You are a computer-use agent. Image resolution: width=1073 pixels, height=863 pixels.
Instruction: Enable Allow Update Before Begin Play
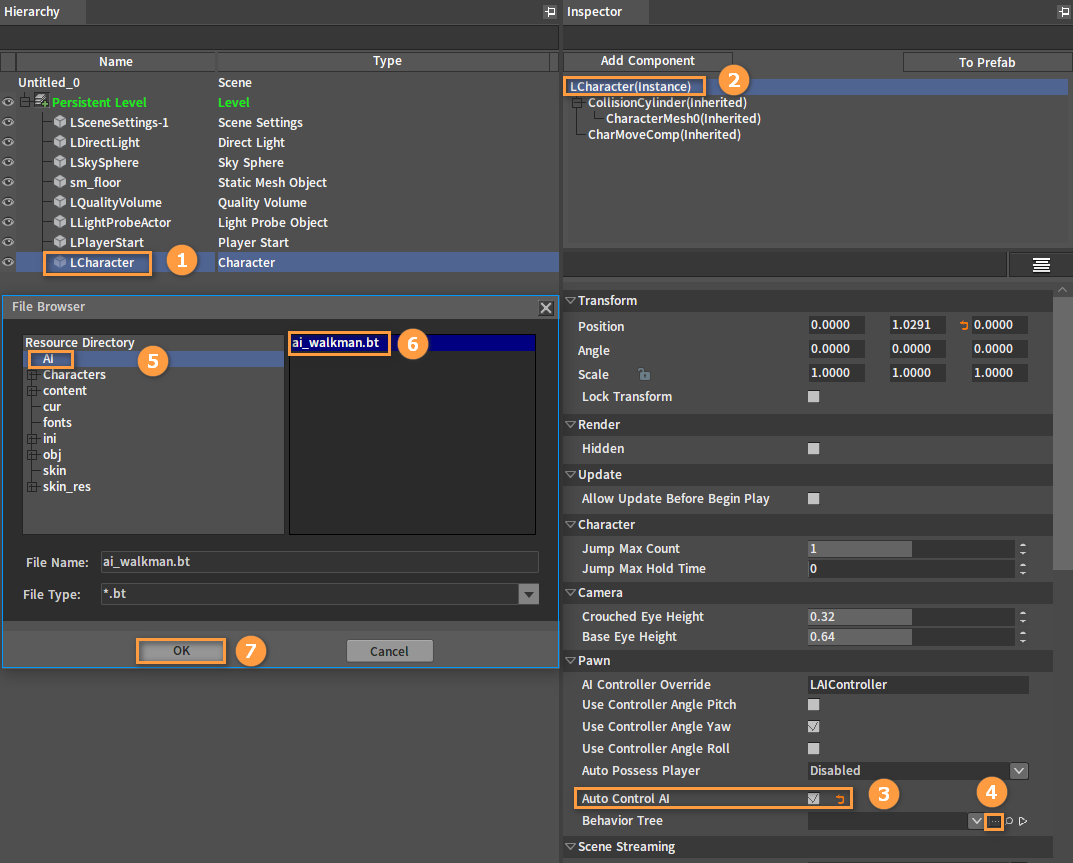pos(814,498)
